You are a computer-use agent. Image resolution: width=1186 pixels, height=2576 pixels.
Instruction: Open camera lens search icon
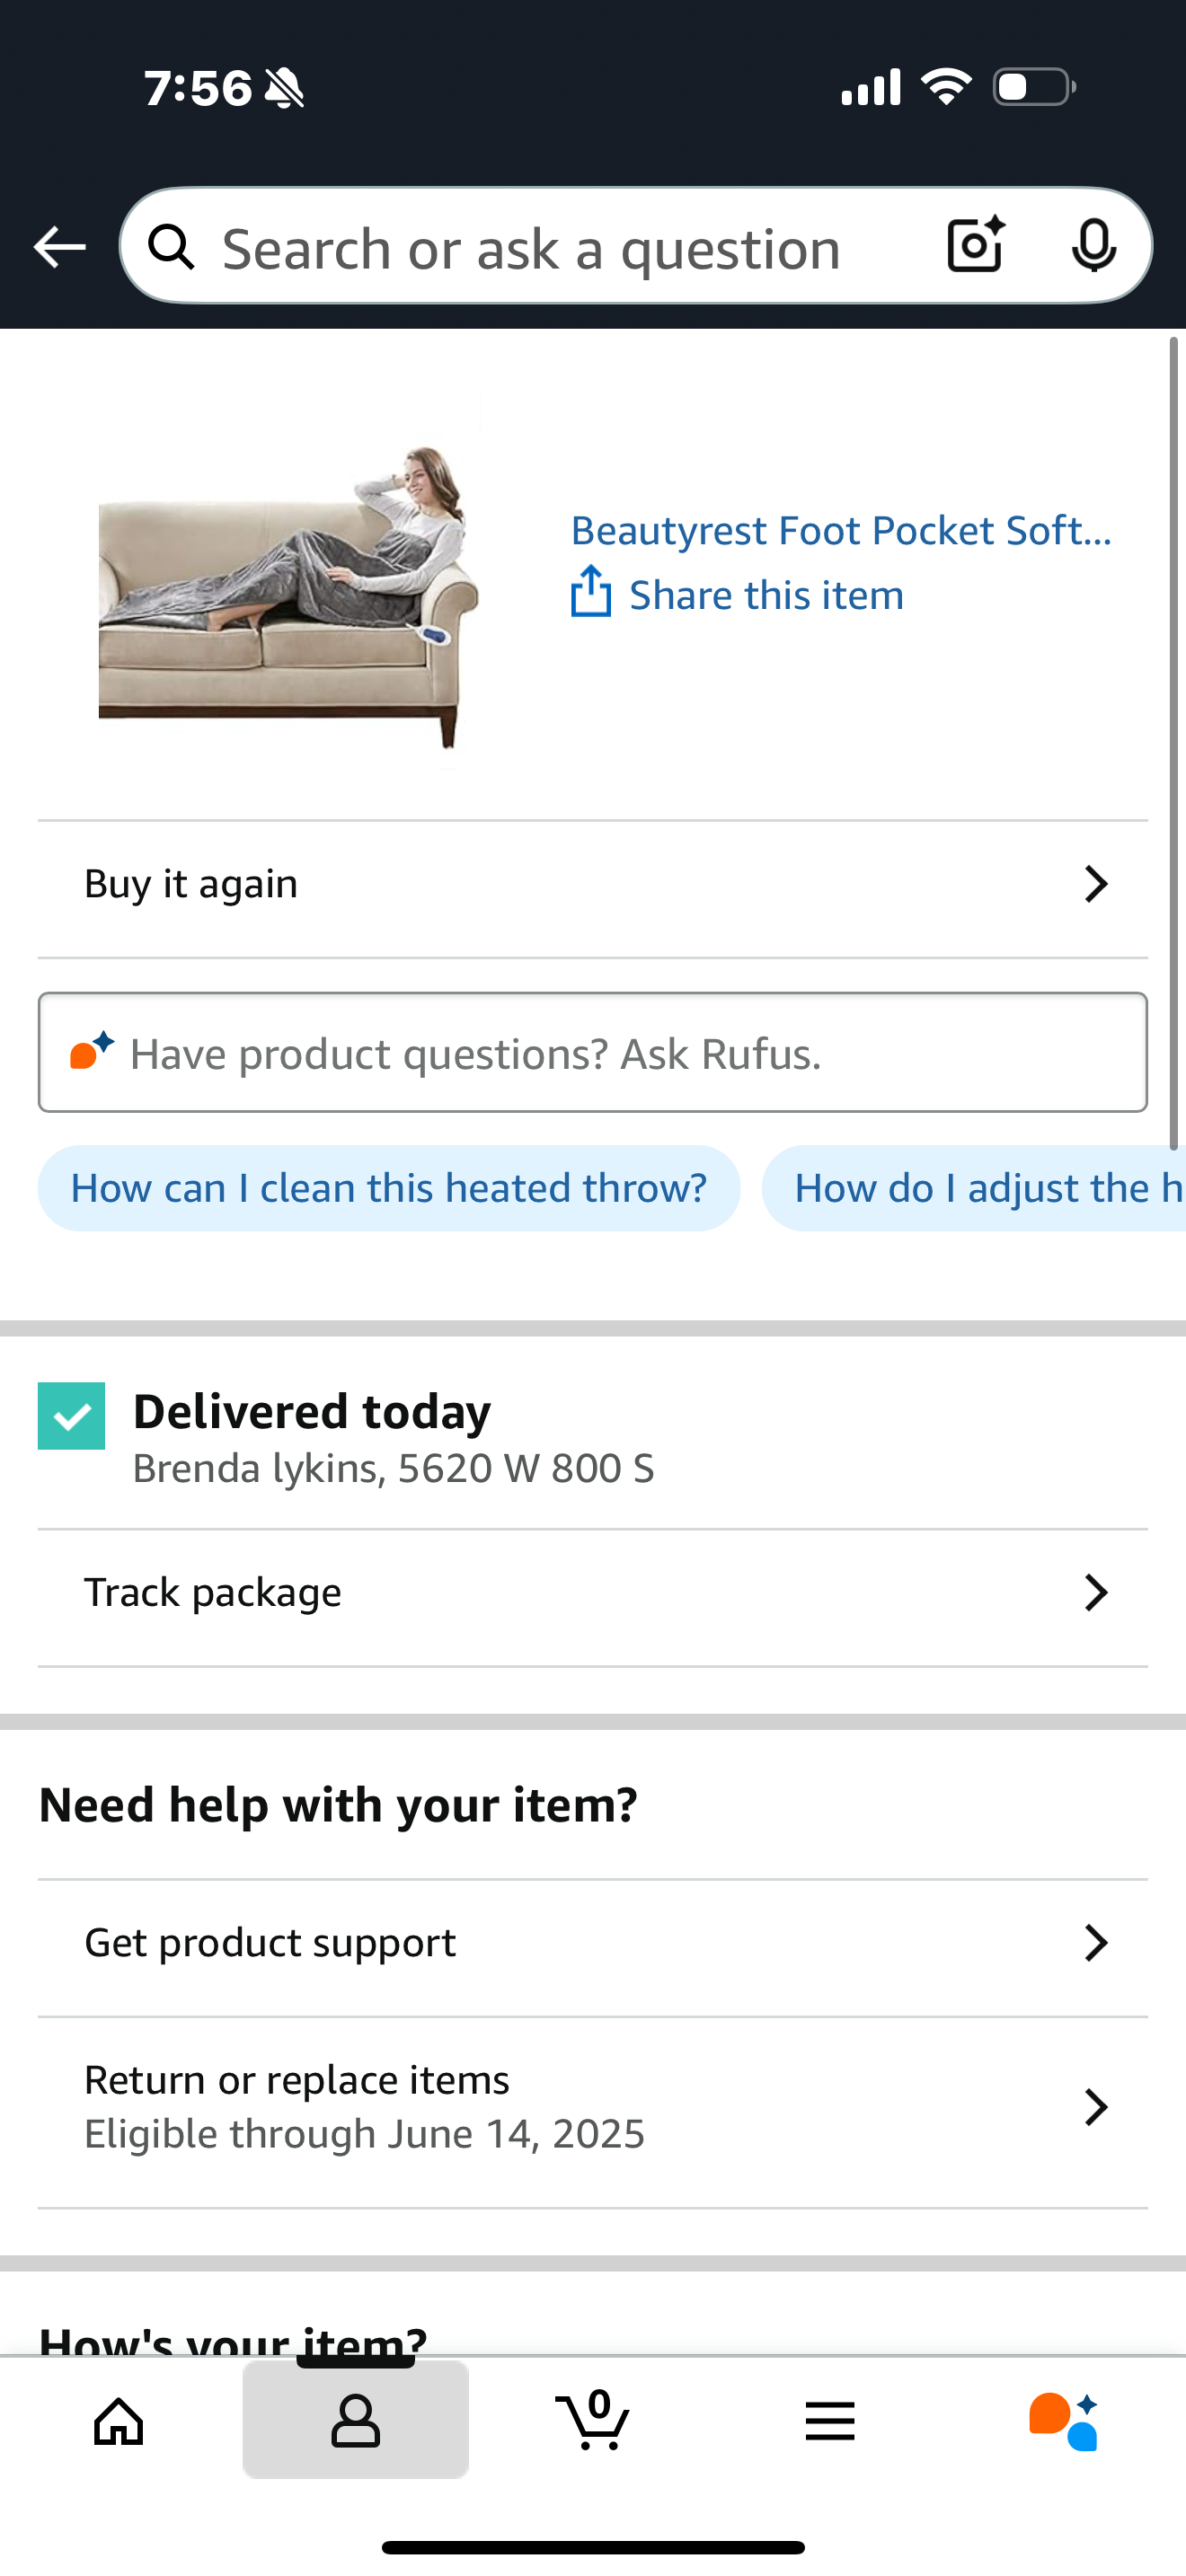[975, 245]
